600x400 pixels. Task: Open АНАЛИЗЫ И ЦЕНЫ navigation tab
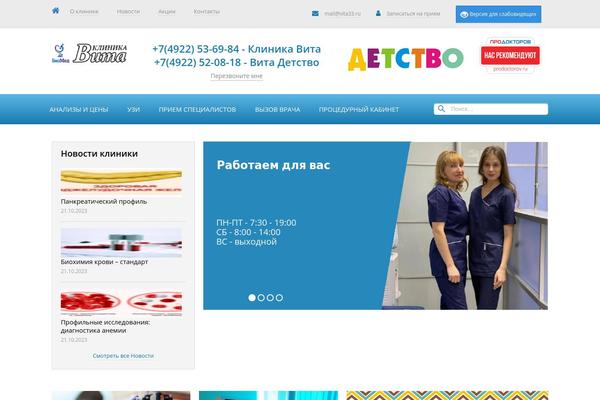tap(79, 109)
